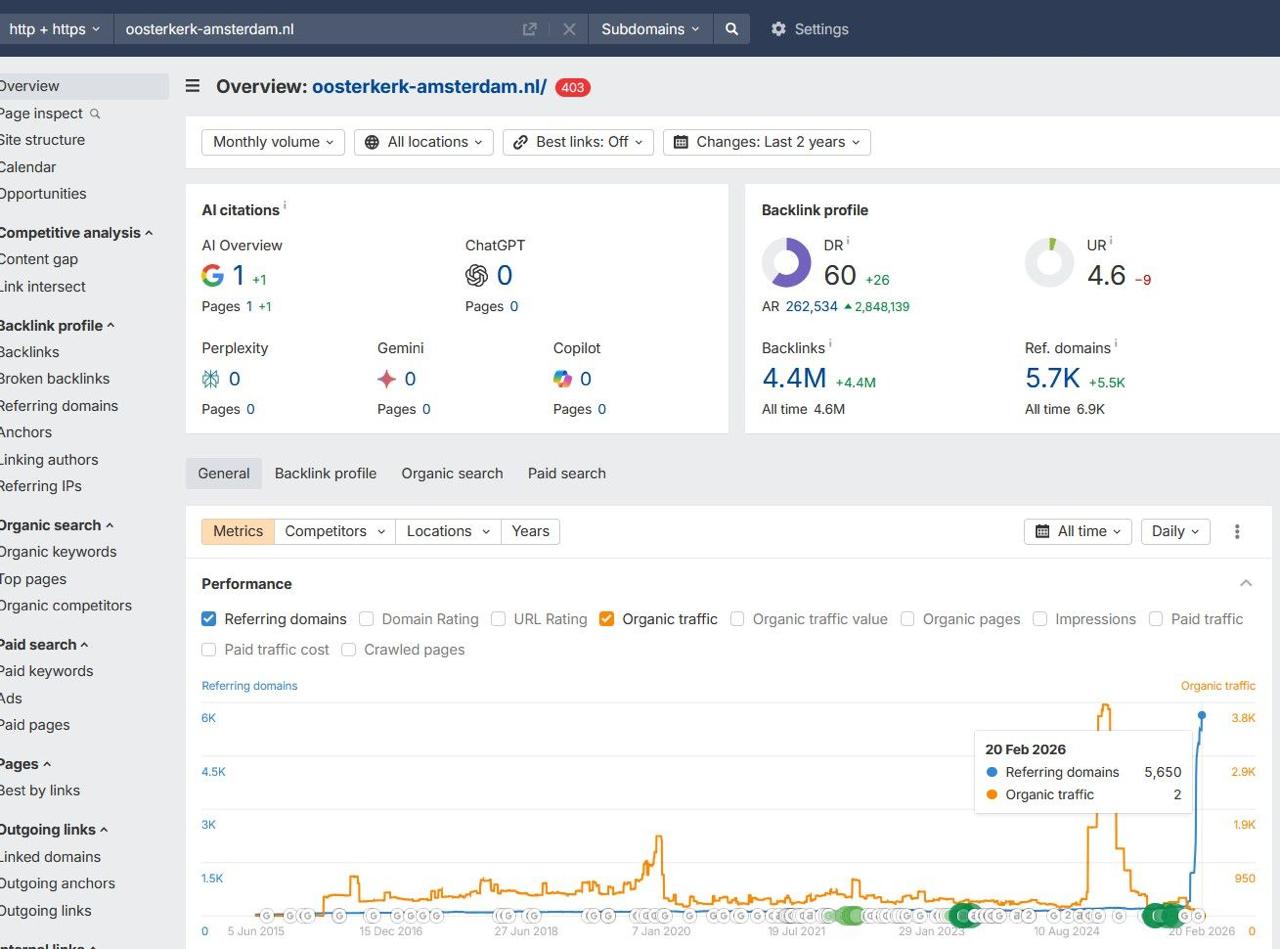
Task: Clear the URL with the X icon
Action: click(569, 29)
